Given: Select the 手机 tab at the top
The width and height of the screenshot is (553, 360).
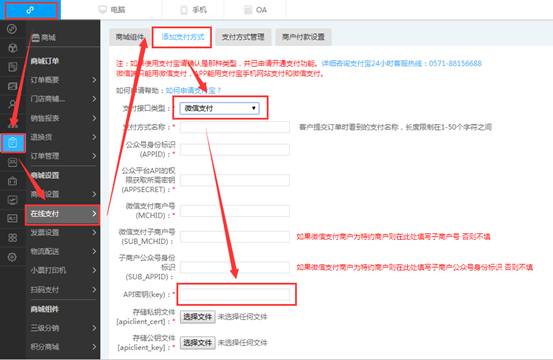Looking at the screenshot, I should [x=193, y=10].
